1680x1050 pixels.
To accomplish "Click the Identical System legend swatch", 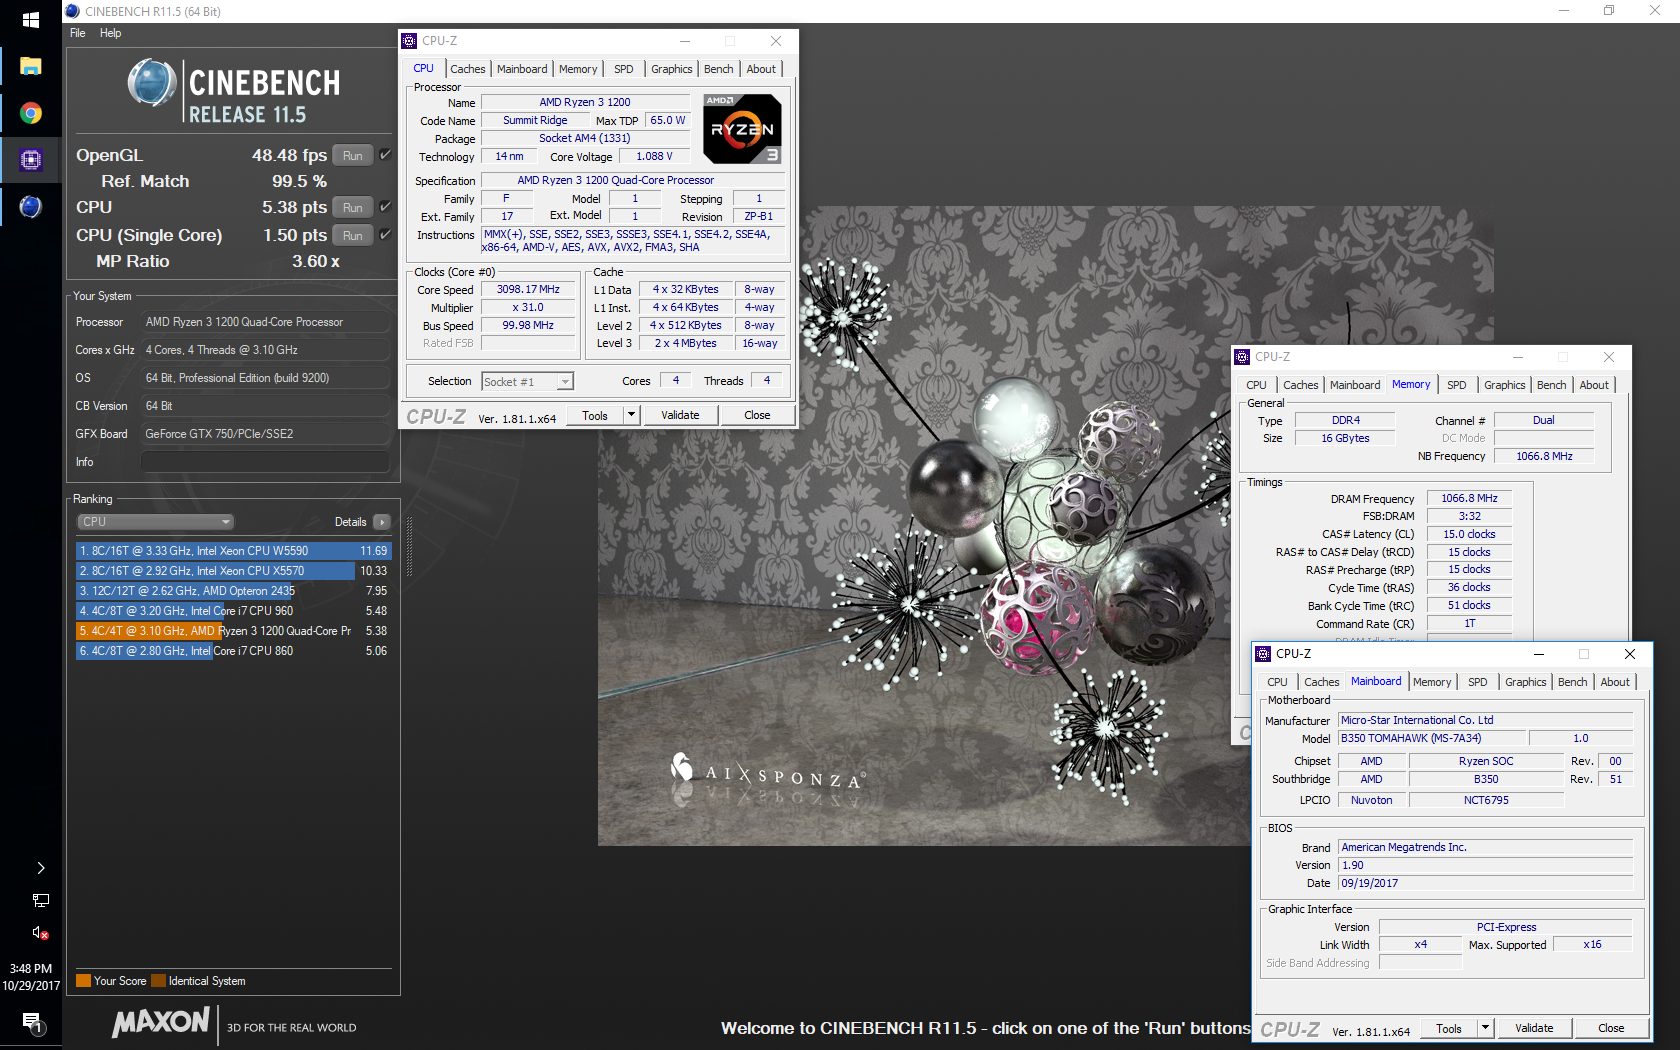I will coord(159,981).
